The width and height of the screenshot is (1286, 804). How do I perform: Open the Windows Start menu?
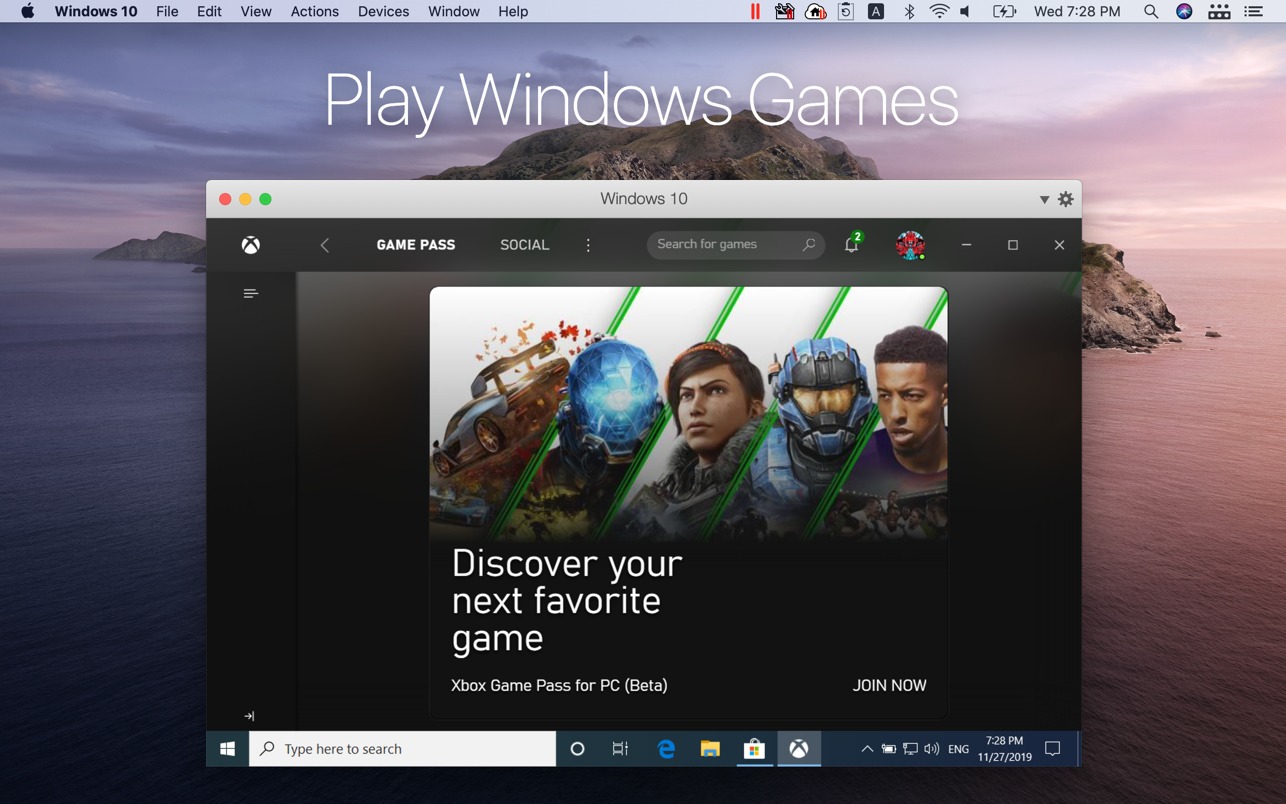point(228,749)
